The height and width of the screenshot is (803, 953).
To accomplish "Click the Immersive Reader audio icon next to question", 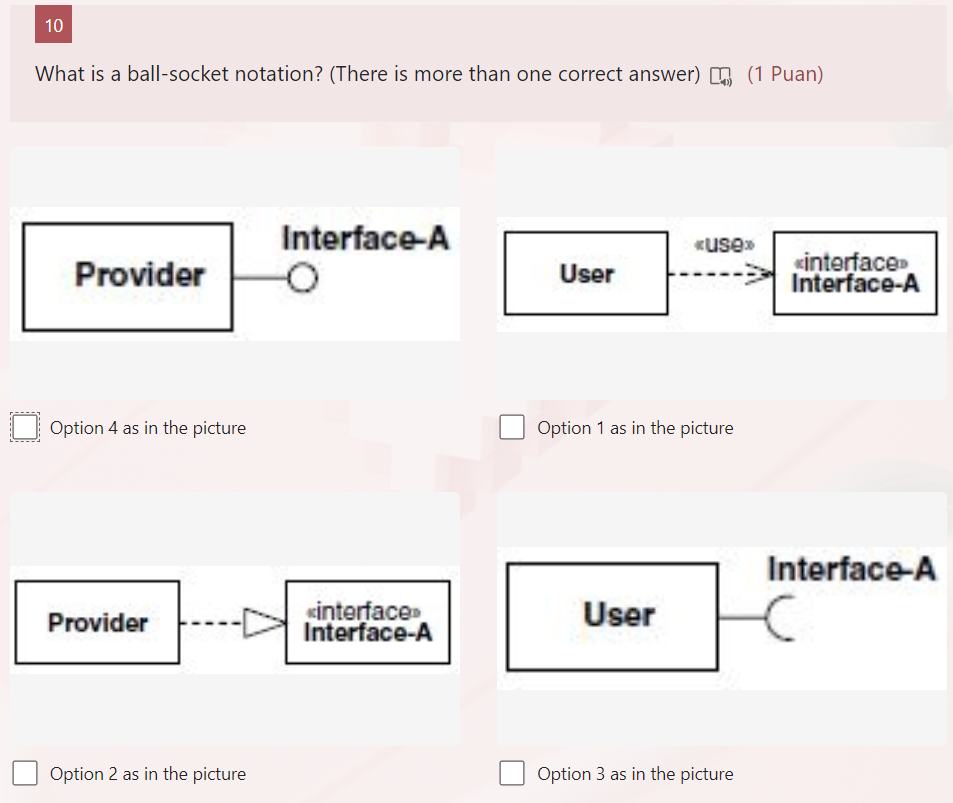I will pyautogui.click(x=718, y=73).
